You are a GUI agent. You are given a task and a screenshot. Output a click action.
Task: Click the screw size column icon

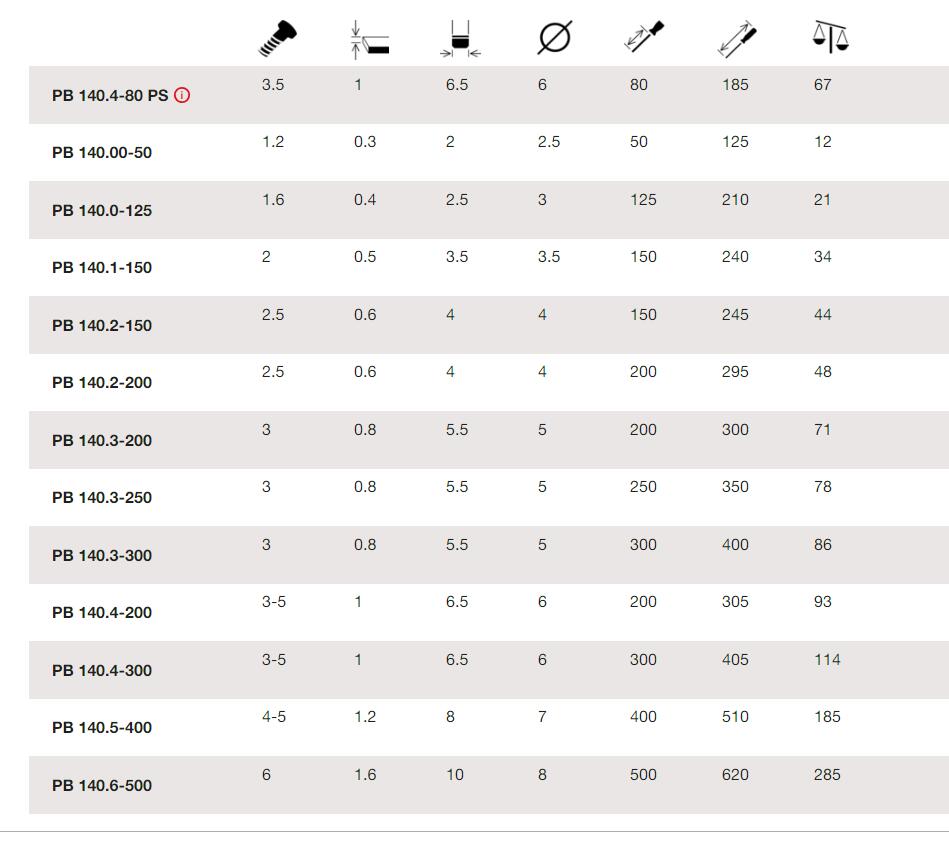(x=277, y=39)
